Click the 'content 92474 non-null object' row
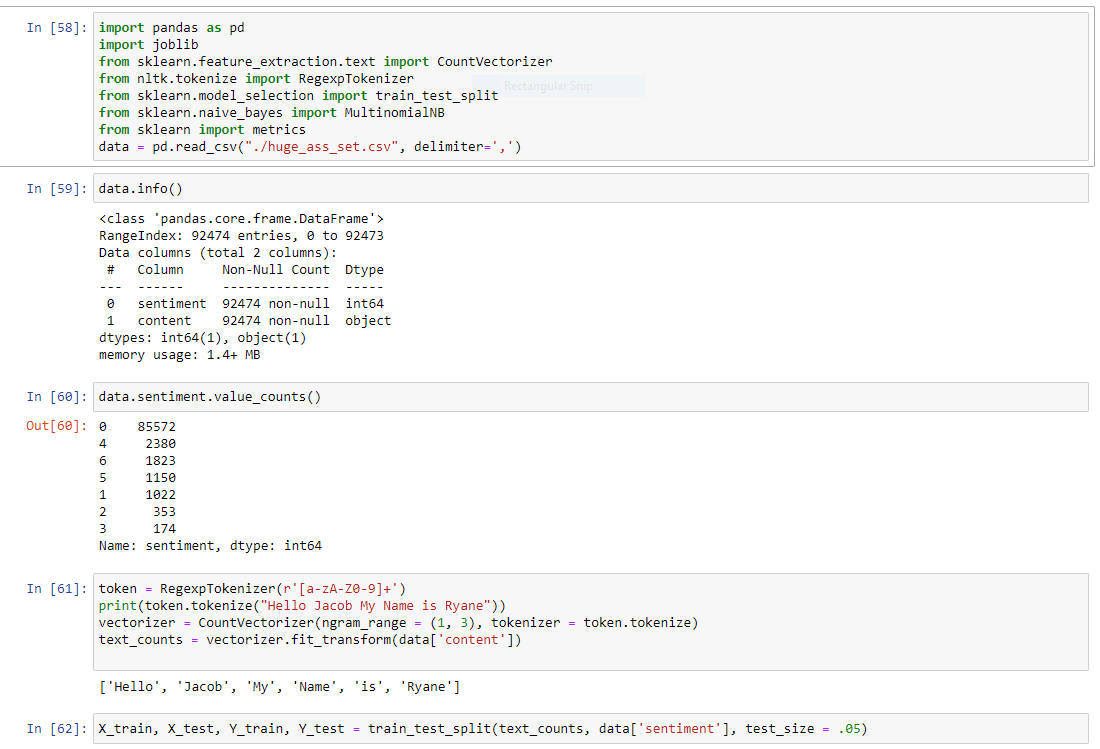 click(x=249, y=320)
